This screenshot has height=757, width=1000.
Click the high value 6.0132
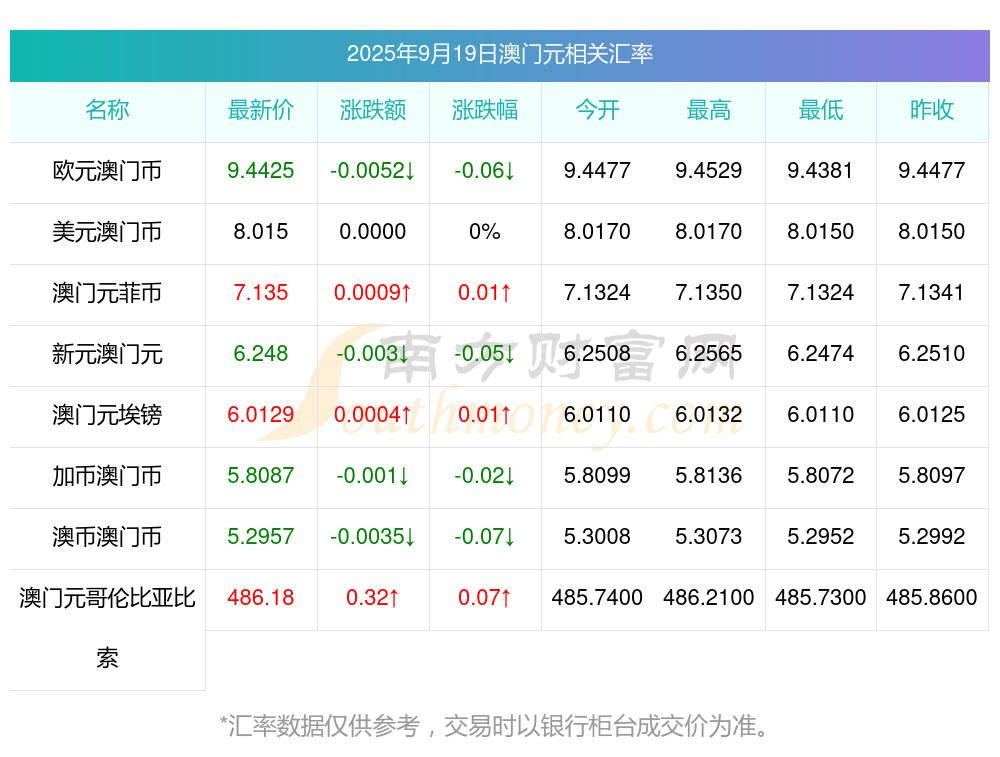click(x=709, y=414)
